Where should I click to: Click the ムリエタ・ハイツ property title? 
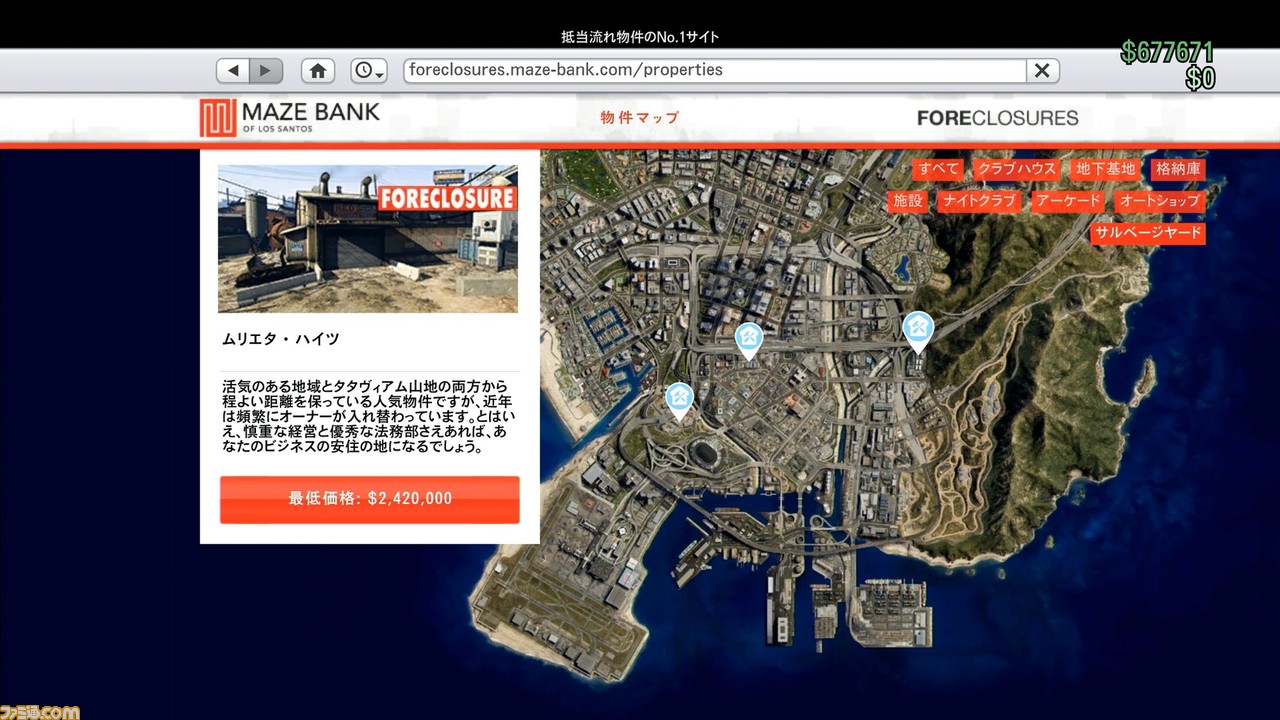pos(281,339)
